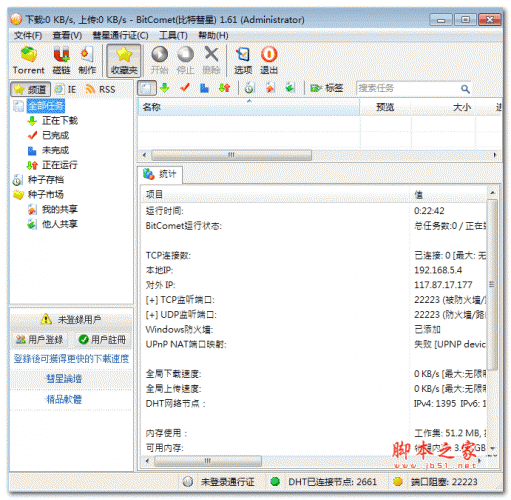This screenshot has height=500, width=511.
Task: Filter downloading tasks with green arrow icon
Action: pyautogui.click(x=165, y=88)
